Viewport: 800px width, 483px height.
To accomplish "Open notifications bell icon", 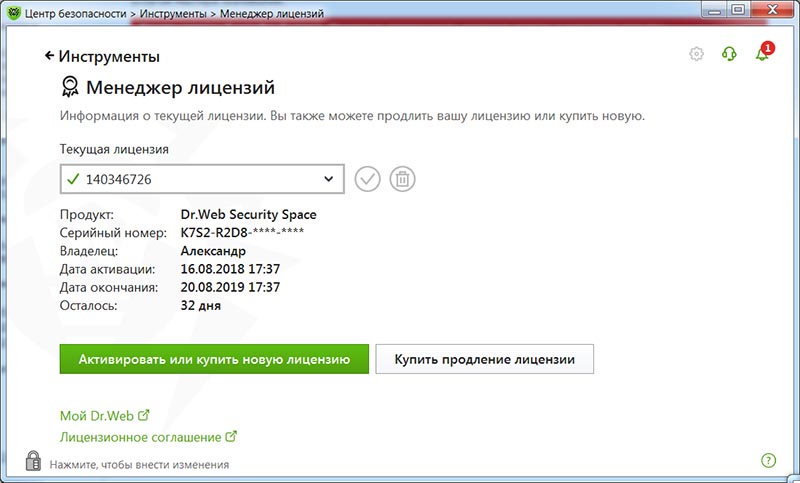I will (x=764, y=52).
